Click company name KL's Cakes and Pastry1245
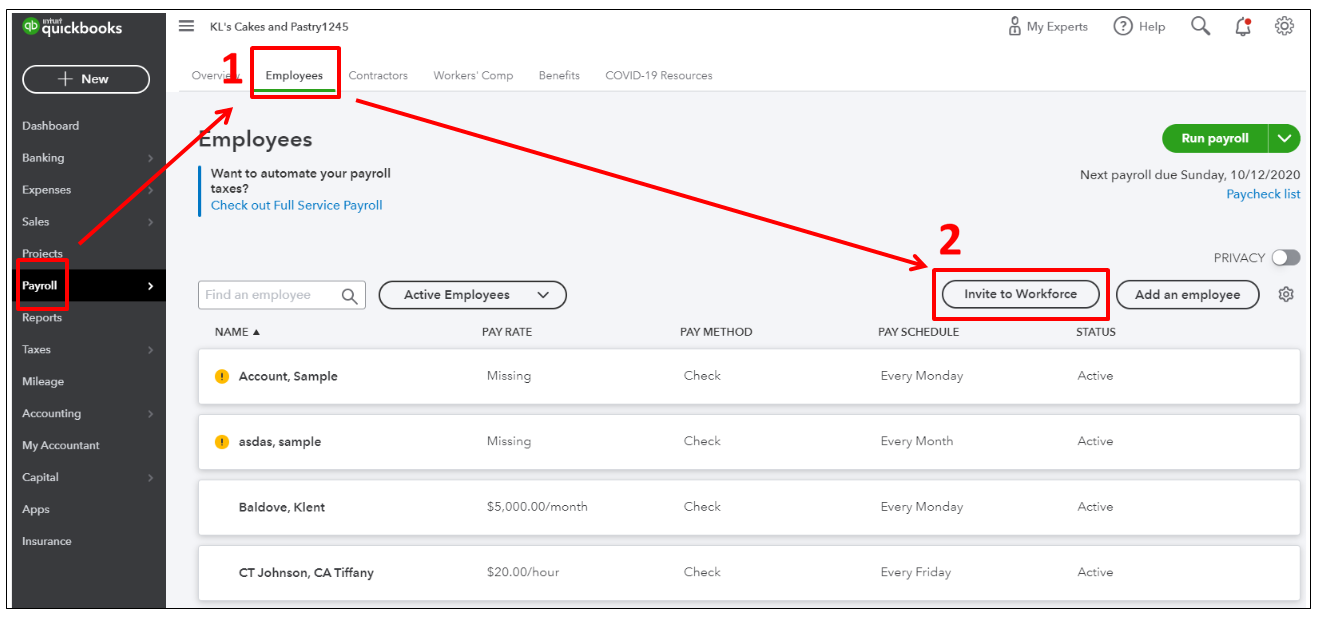The width and height of the screenshot is (1335, 625). tap(279, 27)
